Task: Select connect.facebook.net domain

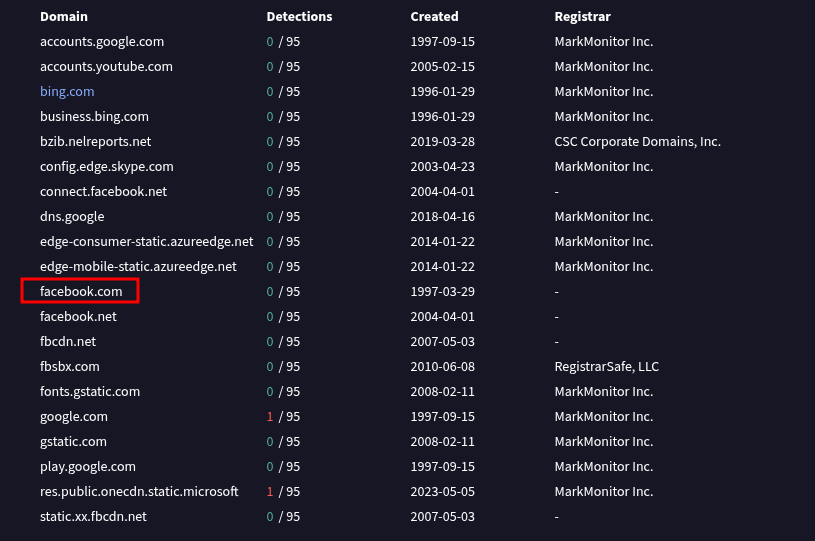Action: 103,191
